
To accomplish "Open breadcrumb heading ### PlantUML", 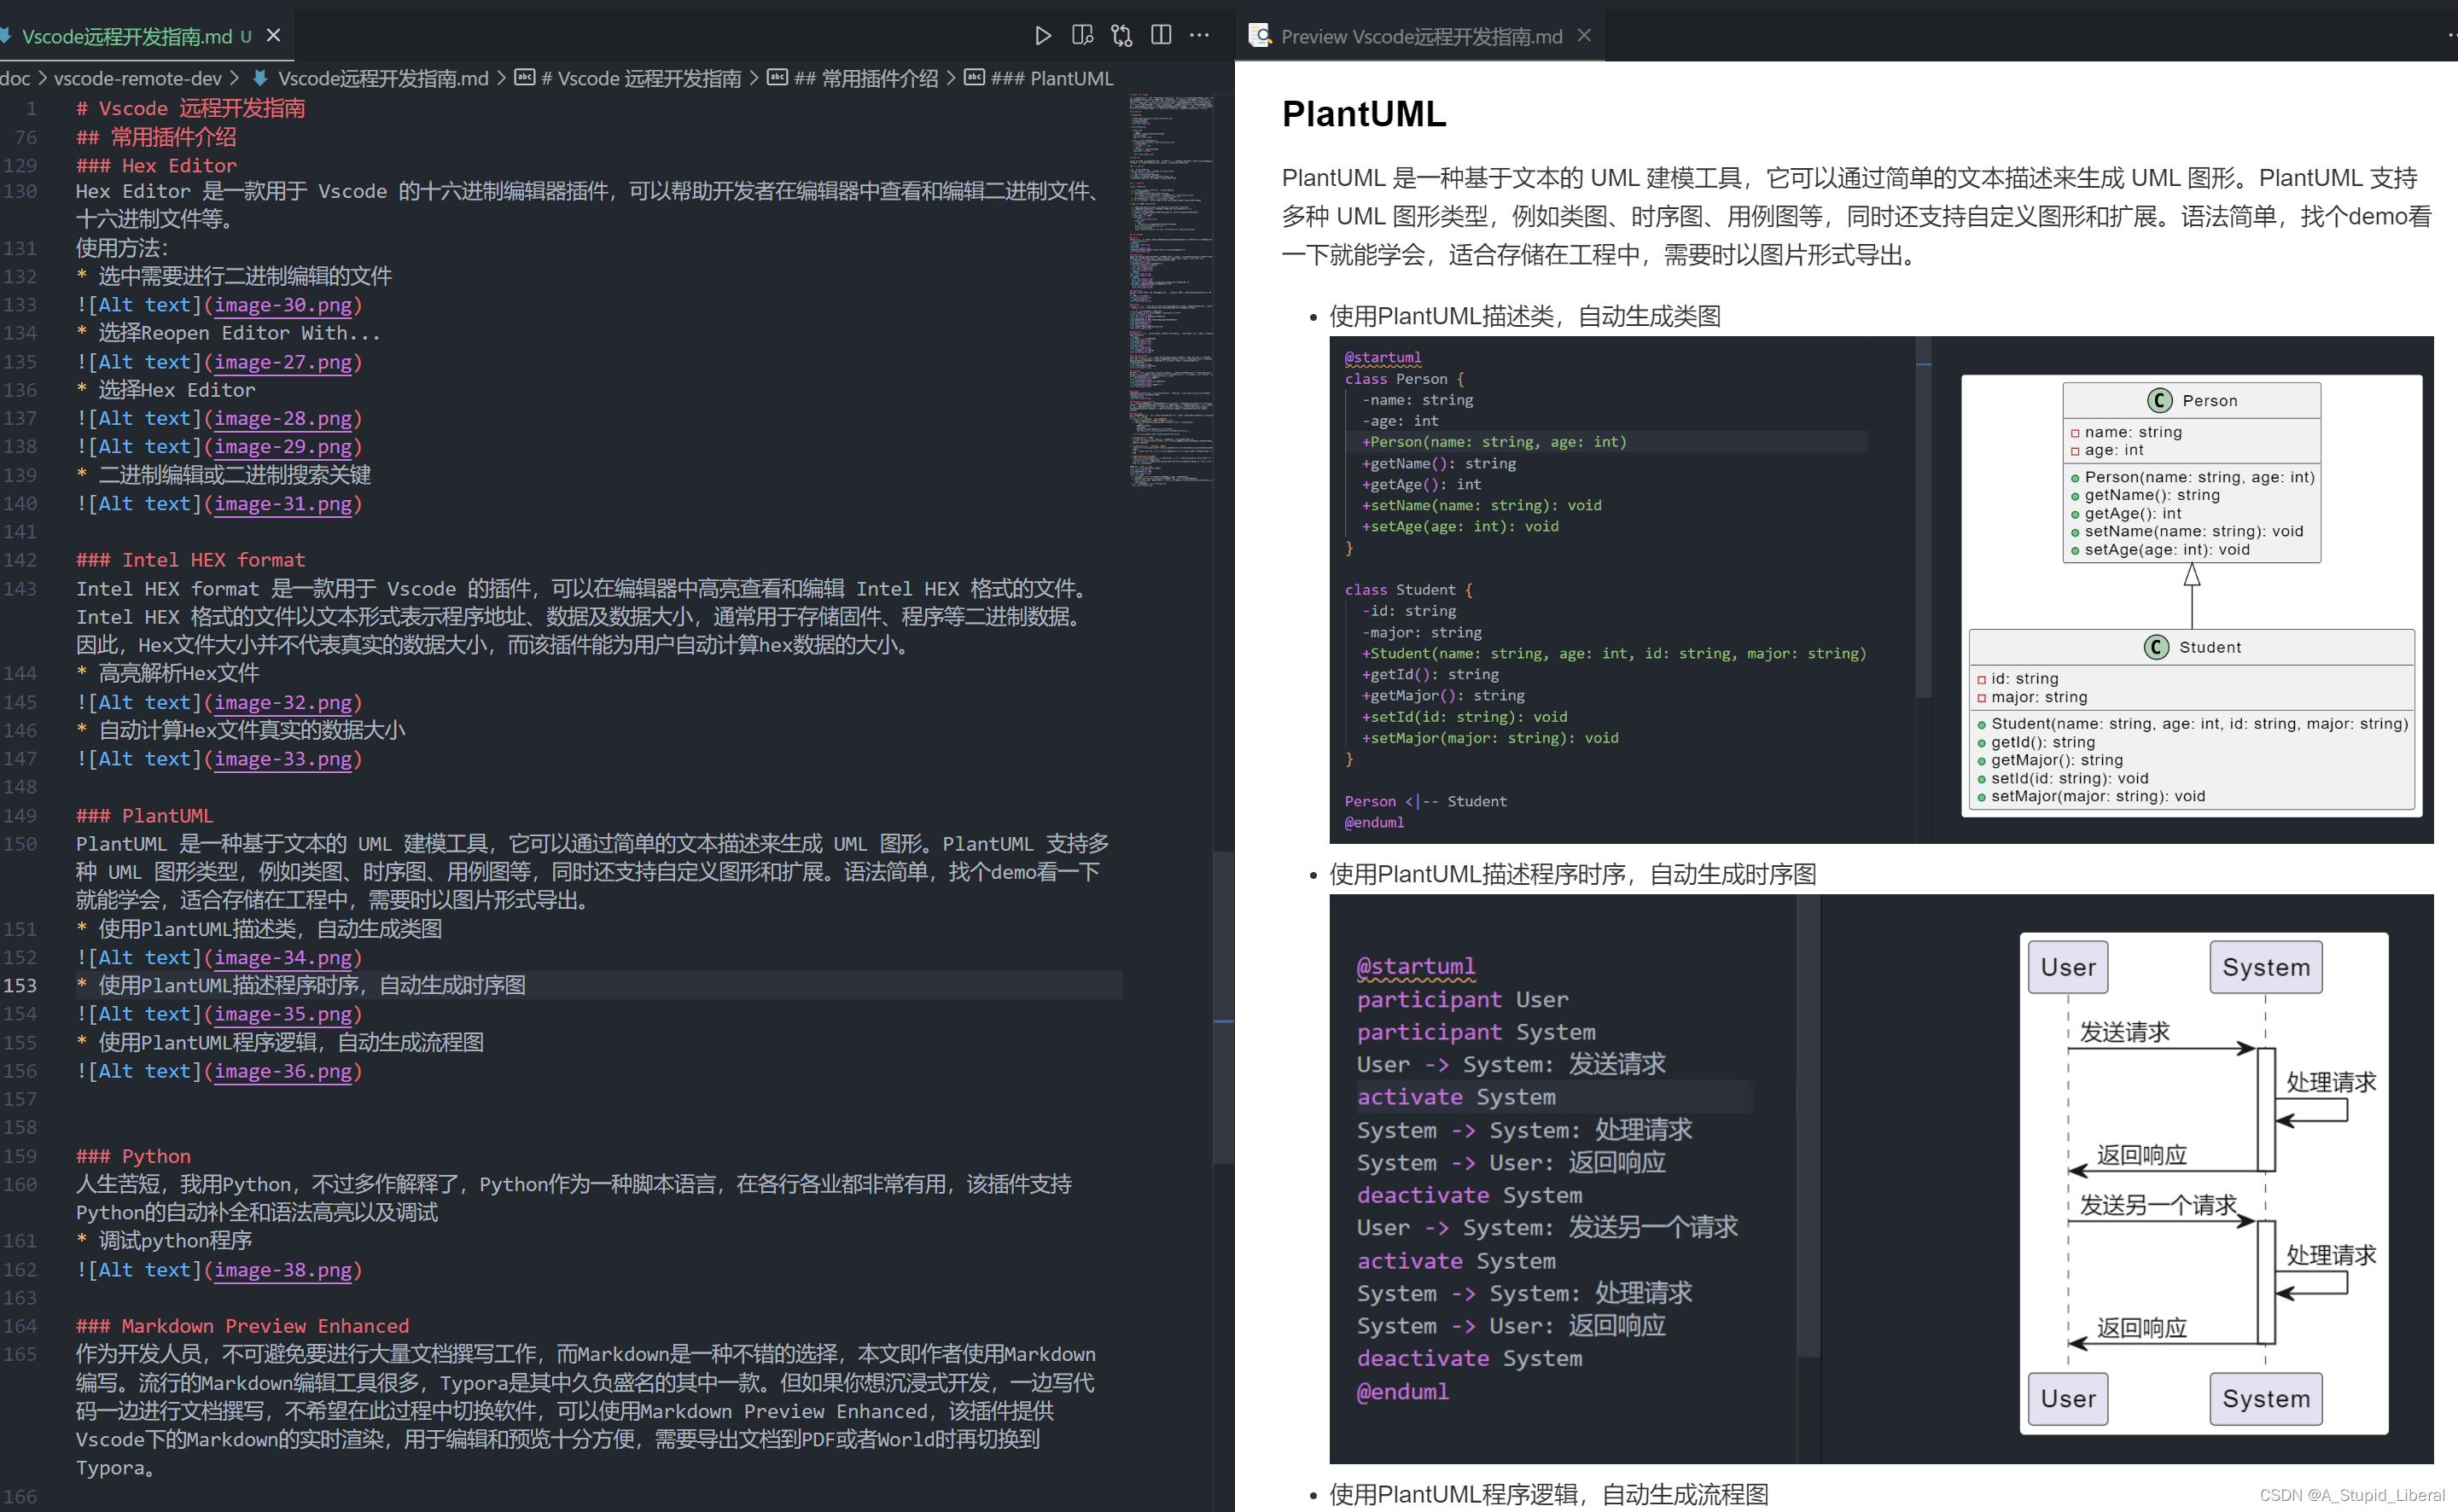I will 1051,78.
